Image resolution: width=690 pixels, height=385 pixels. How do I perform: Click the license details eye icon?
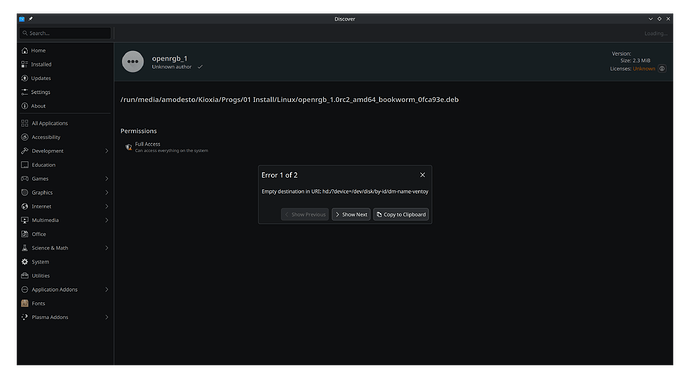tap(662, 69)
